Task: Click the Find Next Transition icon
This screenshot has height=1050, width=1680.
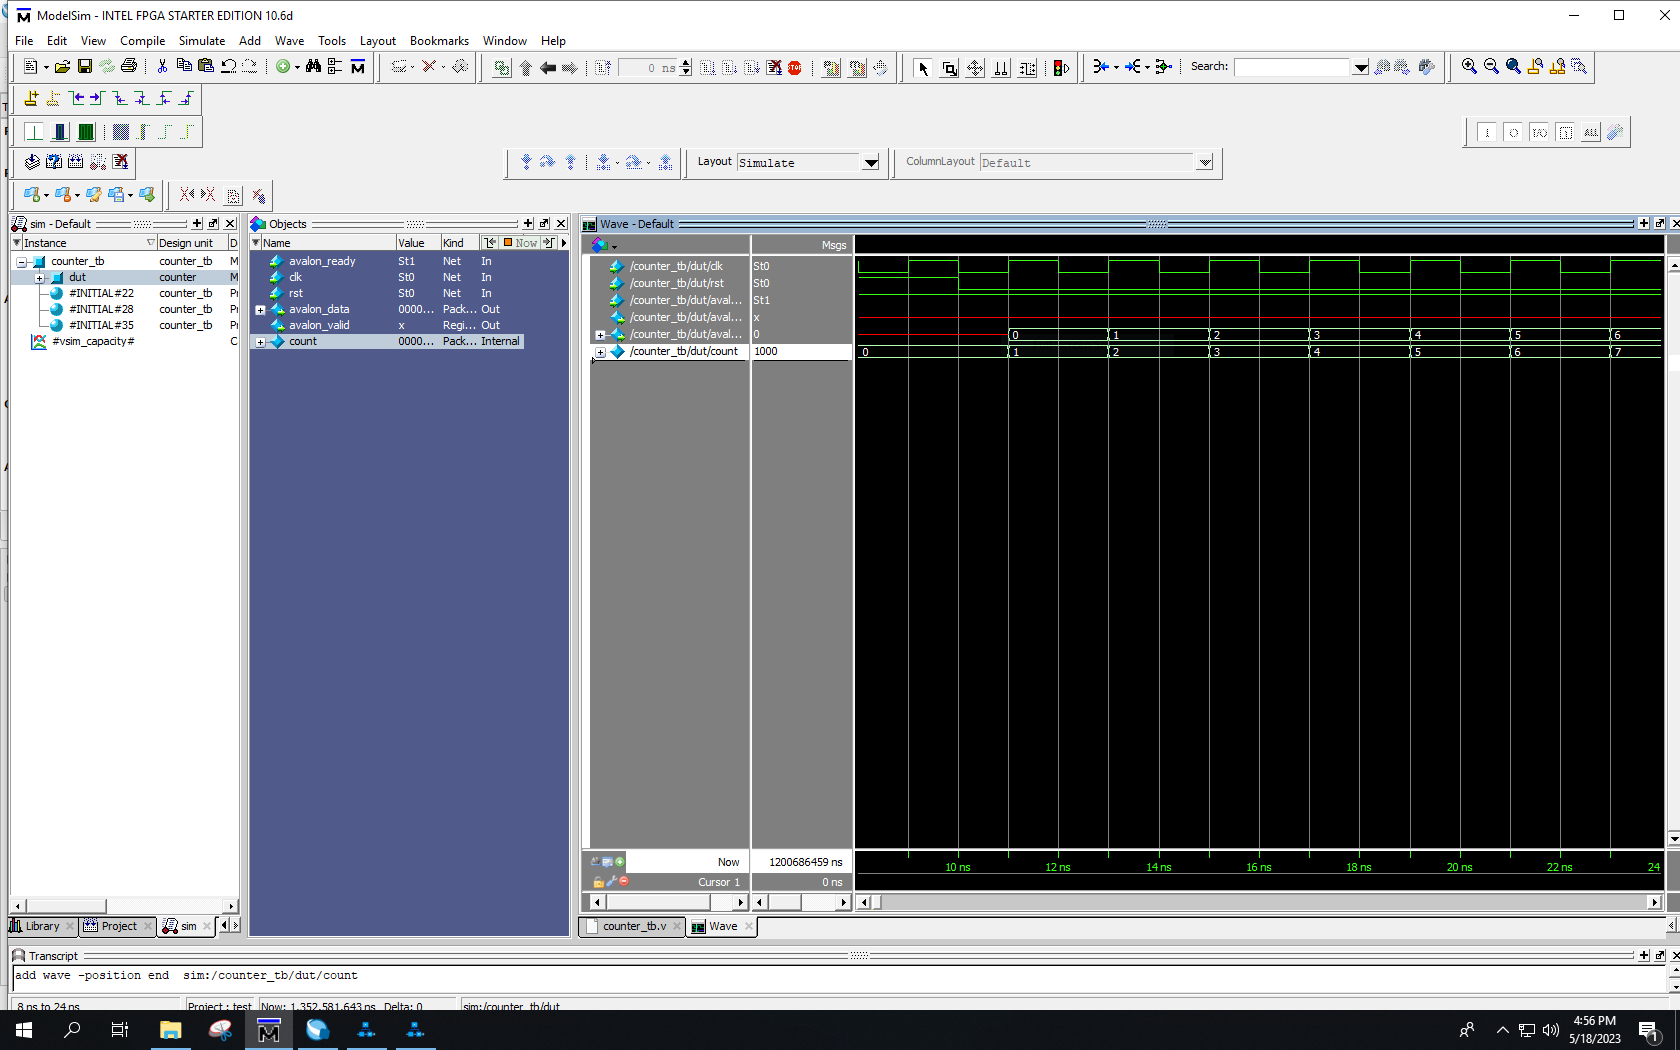Action: (97, 99)
